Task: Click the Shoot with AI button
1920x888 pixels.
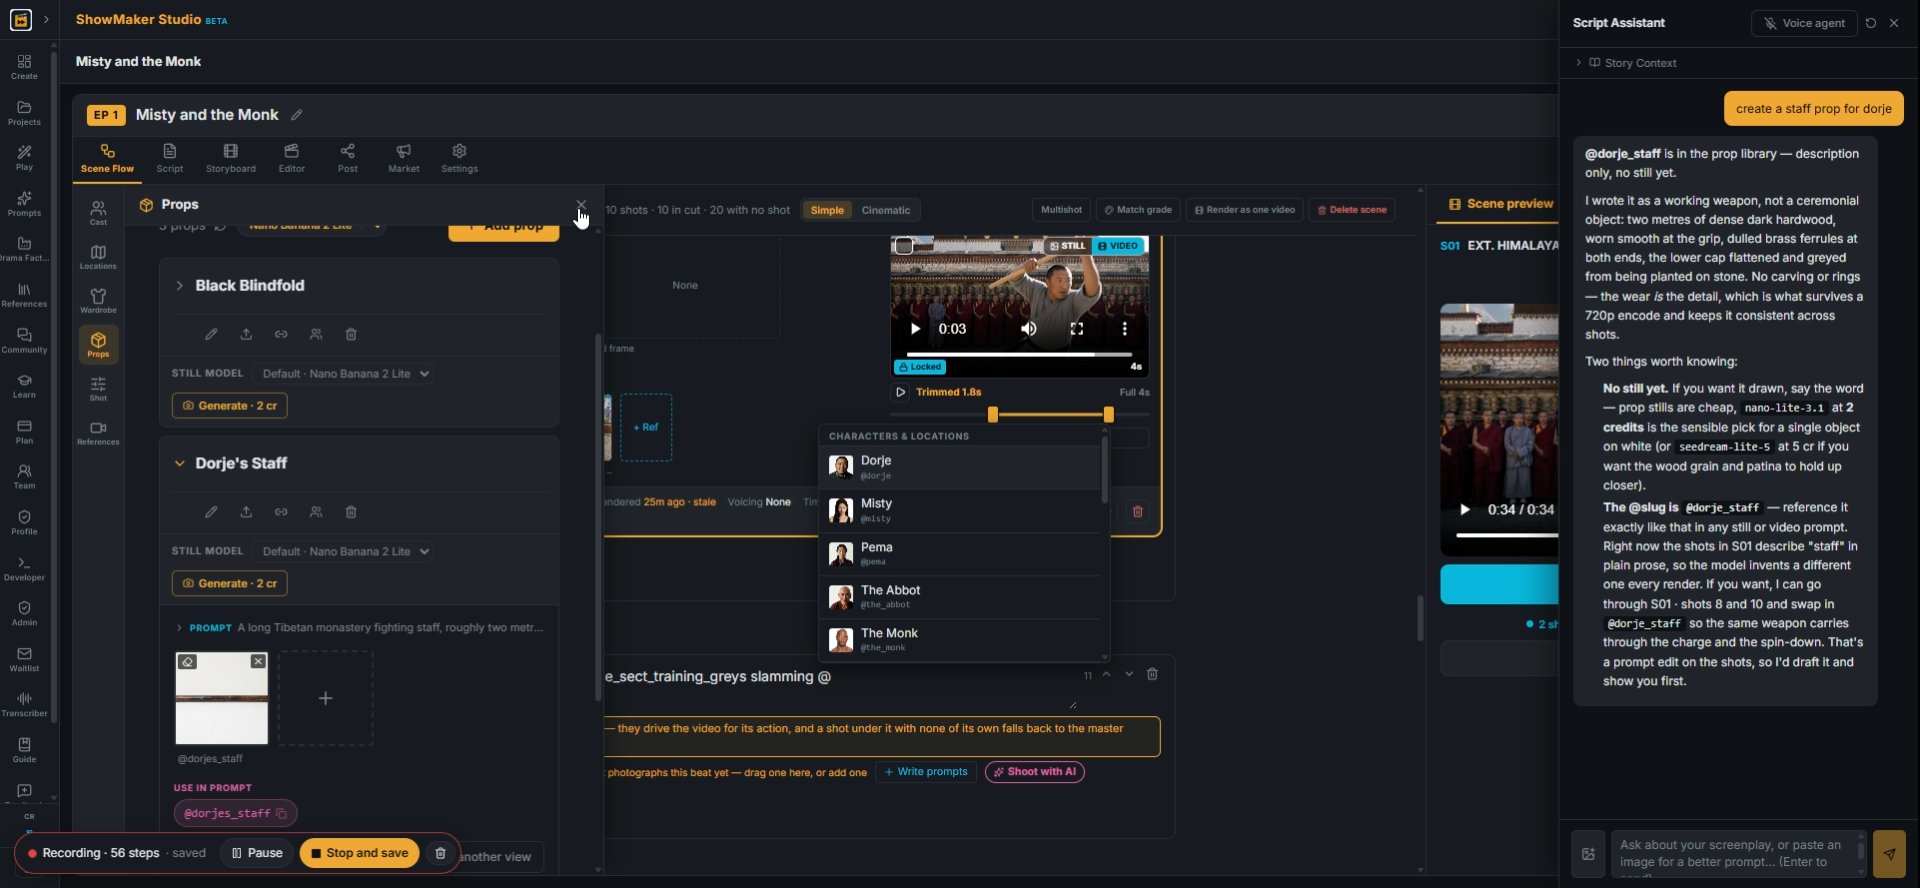Action: 1035,772
